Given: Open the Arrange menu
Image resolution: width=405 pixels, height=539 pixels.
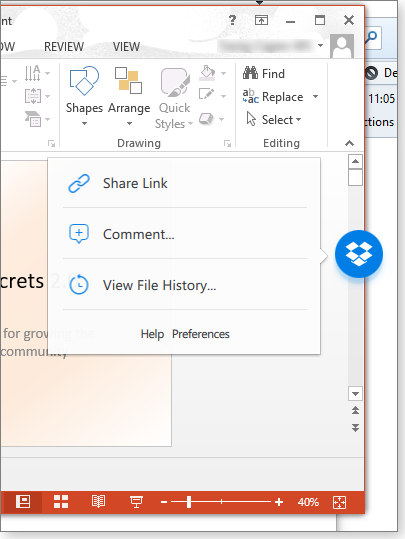Looking at the screenshot, I should (129, 96).
